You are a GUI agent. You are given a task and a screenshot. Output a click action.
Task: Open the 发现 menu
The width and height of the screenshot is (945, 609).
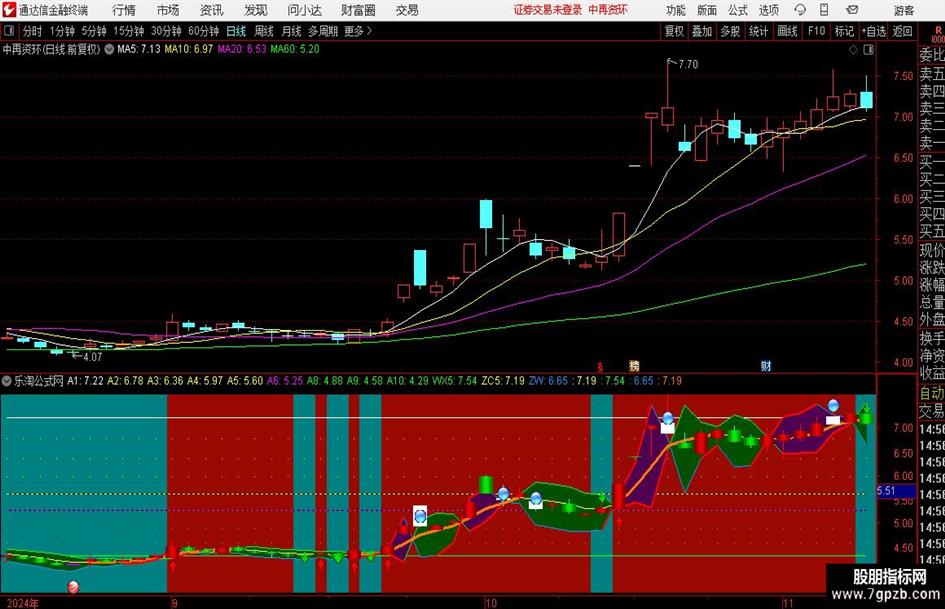coord(256,10)
